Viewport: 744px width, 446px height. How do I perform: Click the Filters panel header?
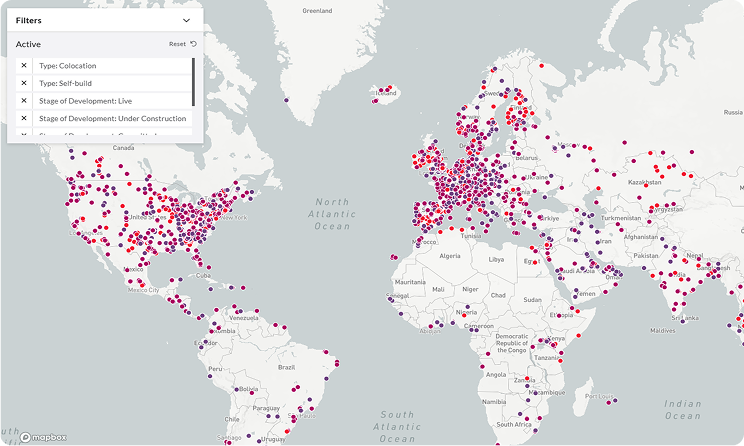105,20
